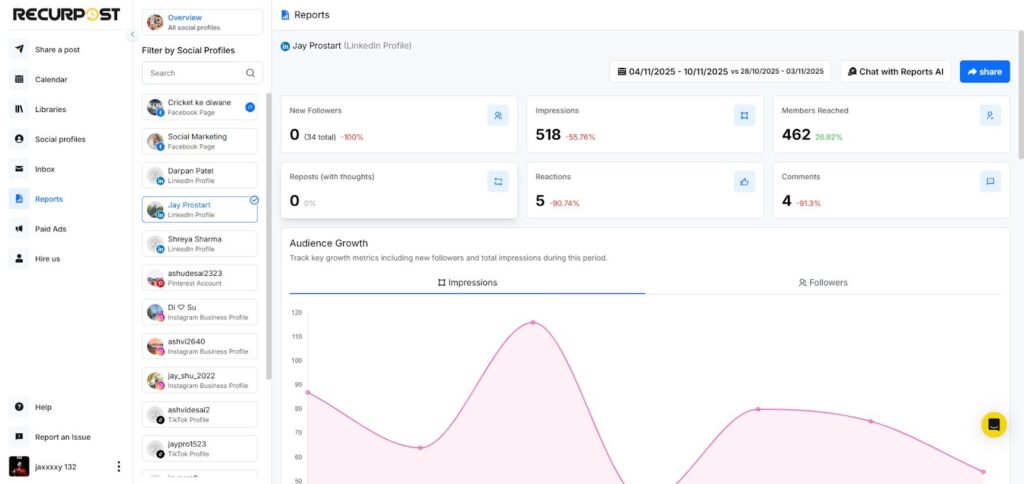
Task: Click the New Followers card icon
Action: pyautogui.click(x=498, y=116)
